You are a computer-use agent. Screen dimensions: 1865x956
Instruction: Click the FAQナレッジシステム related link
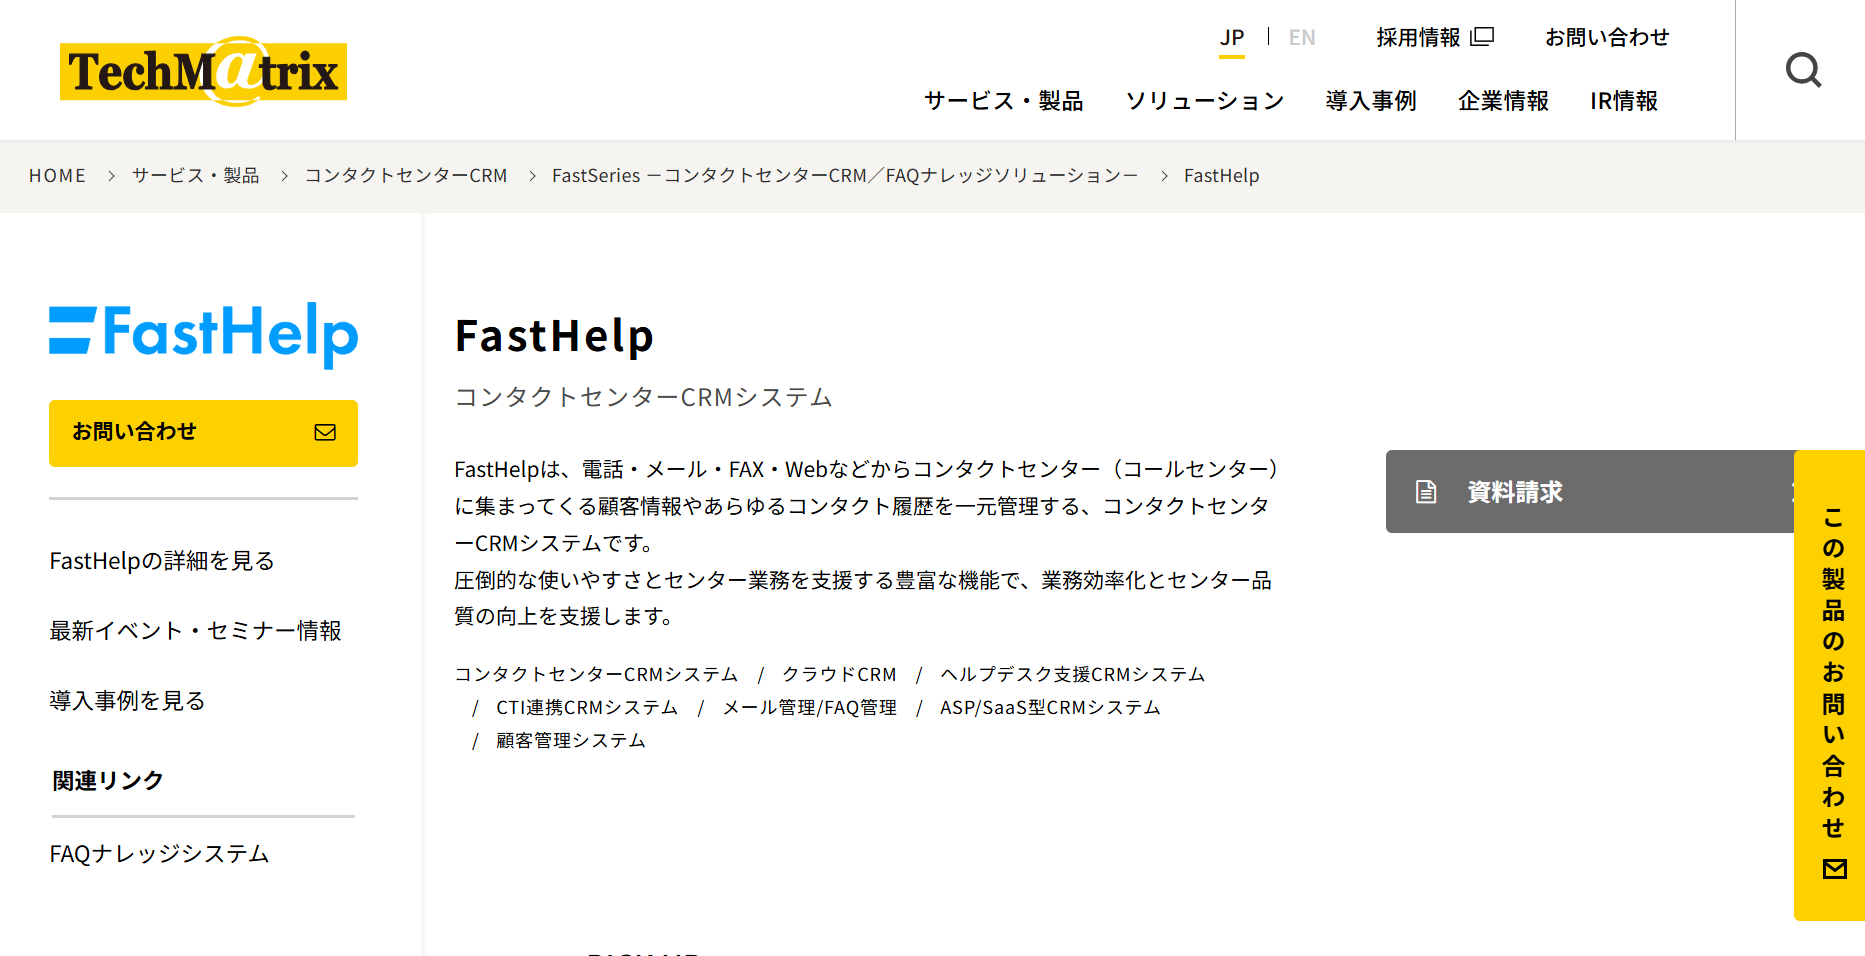tap(159, 854)
